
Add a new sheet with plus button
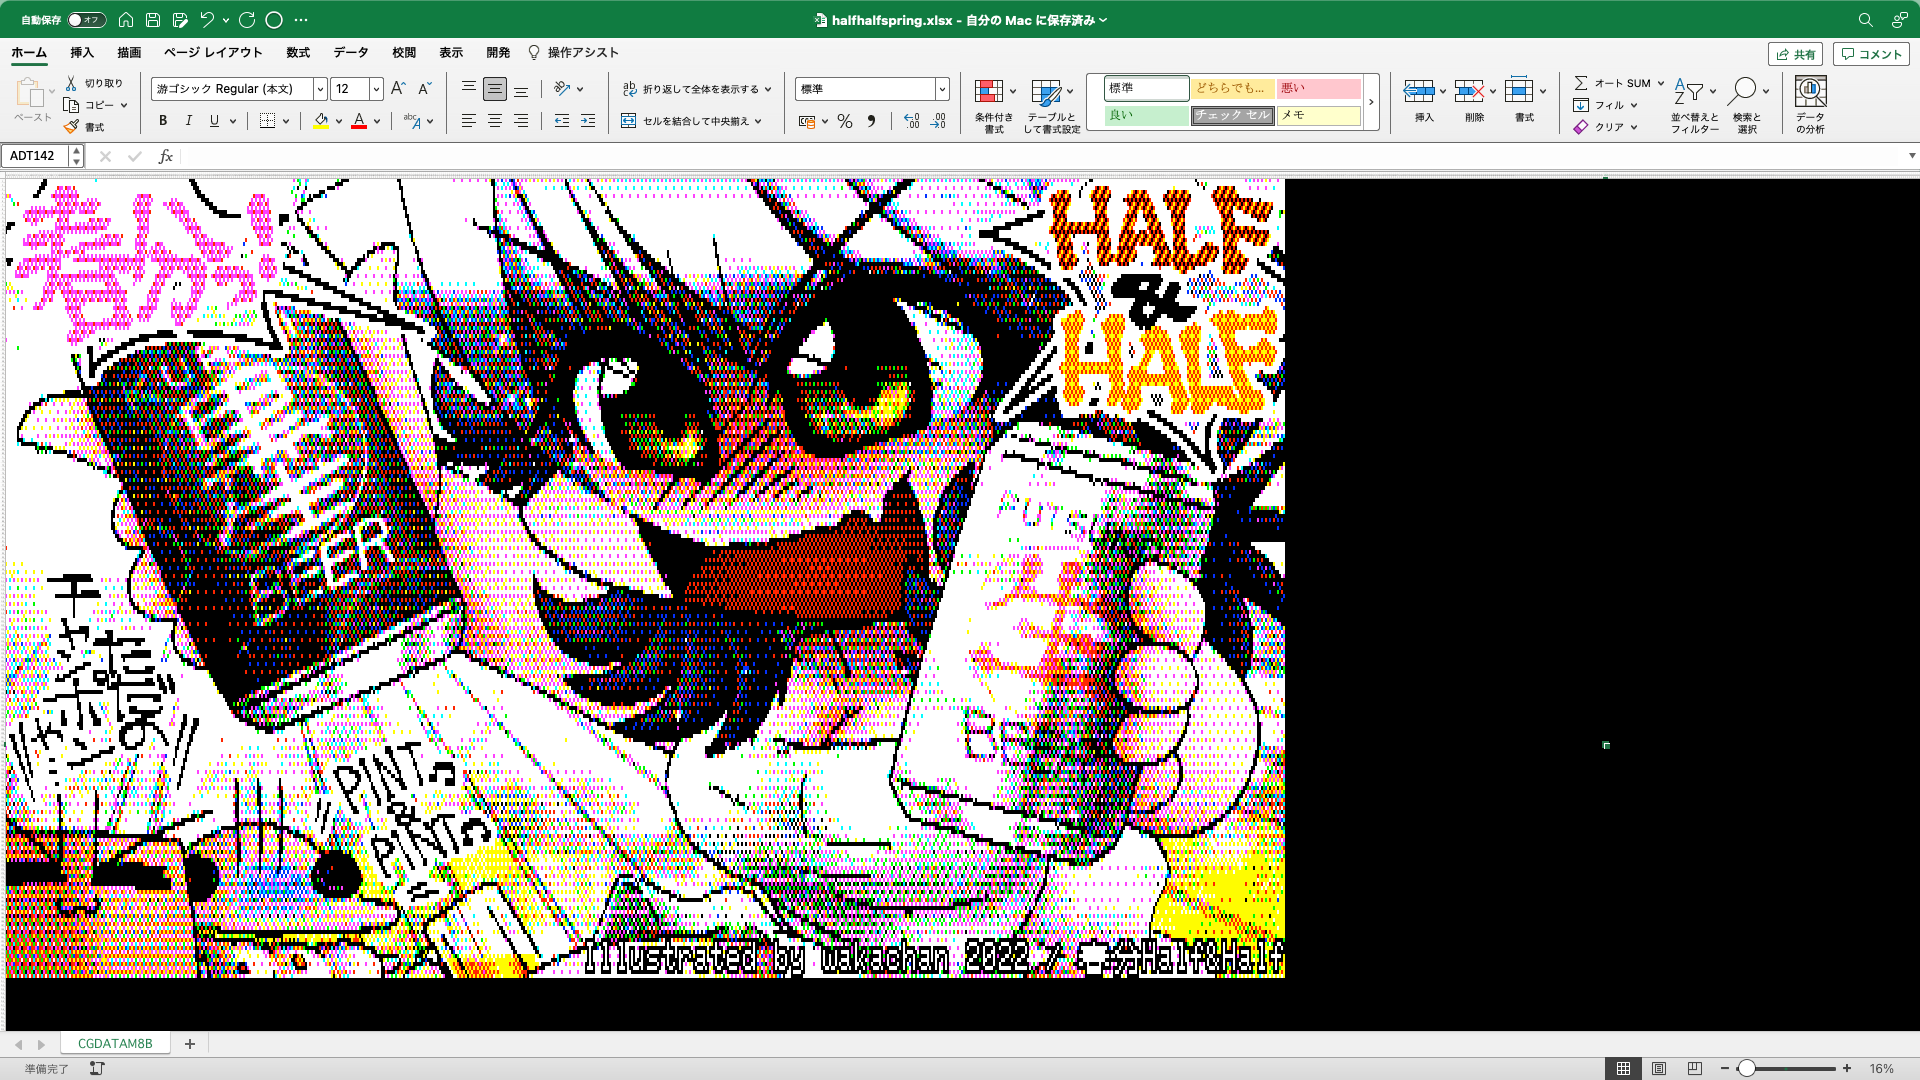[x=190, y=1043]
